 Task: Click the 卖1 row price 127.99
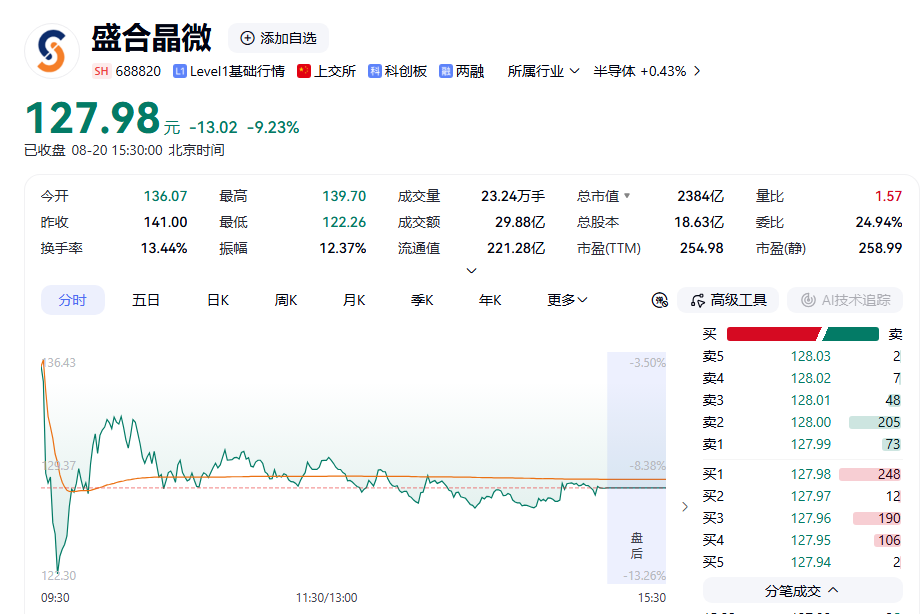pyautogui.click(x=811, y=444)
